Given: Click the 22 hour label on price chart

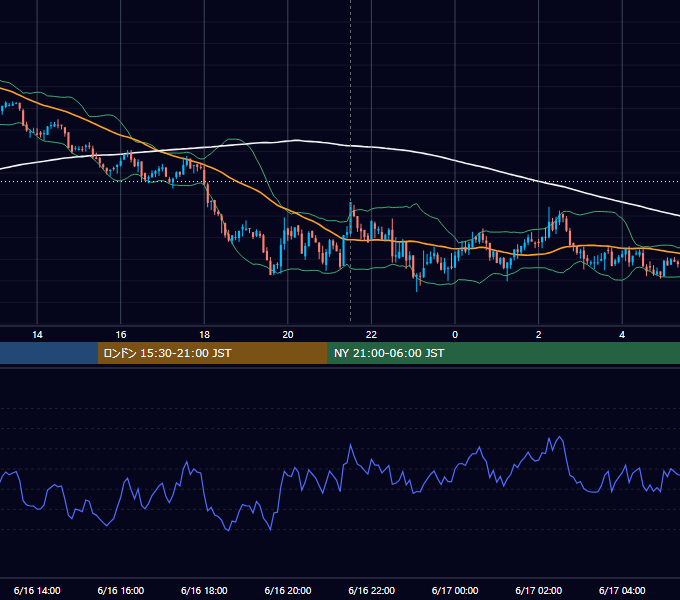Looking at the screenshot, I should (x=371, y=335).
